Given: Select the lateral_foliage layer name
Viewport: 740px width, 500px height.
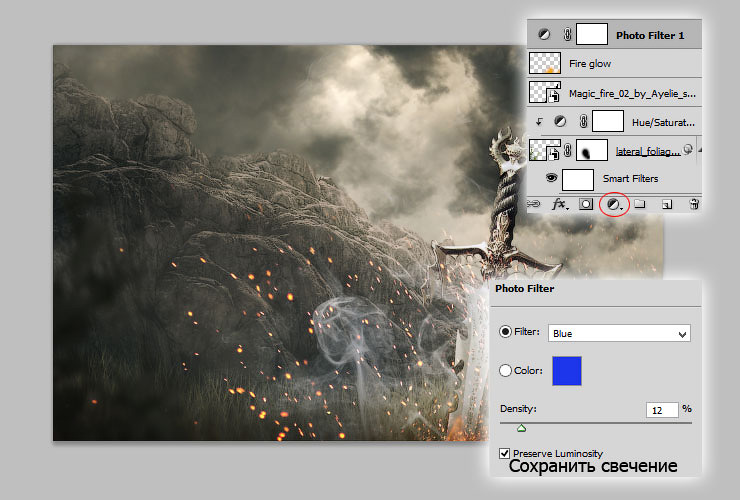Looking at the screenshot, I should tap(648, 151).
